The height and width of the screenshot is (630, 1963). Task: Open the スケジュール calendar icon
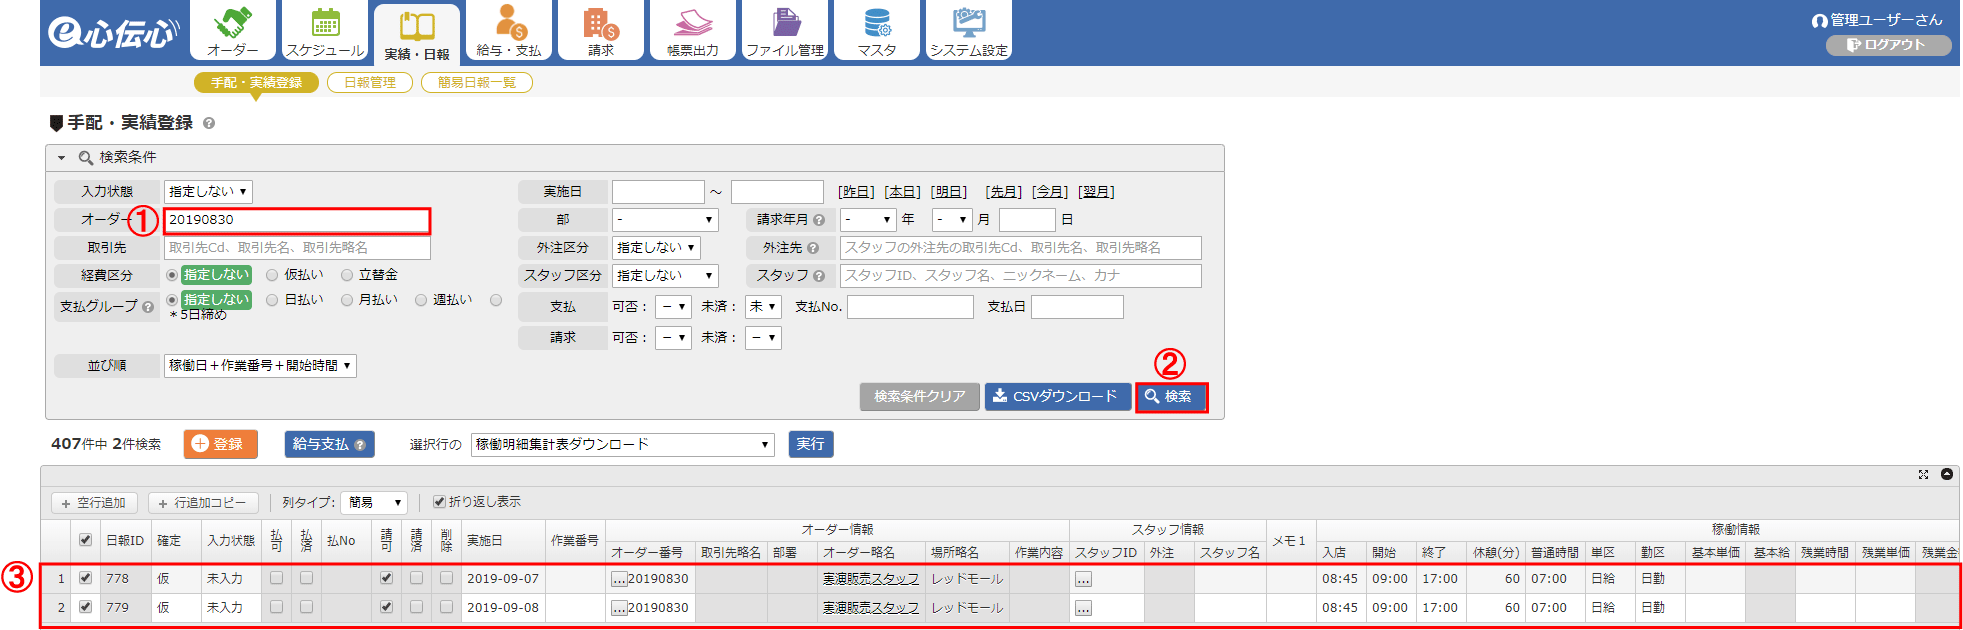click(x=325, y=30)
